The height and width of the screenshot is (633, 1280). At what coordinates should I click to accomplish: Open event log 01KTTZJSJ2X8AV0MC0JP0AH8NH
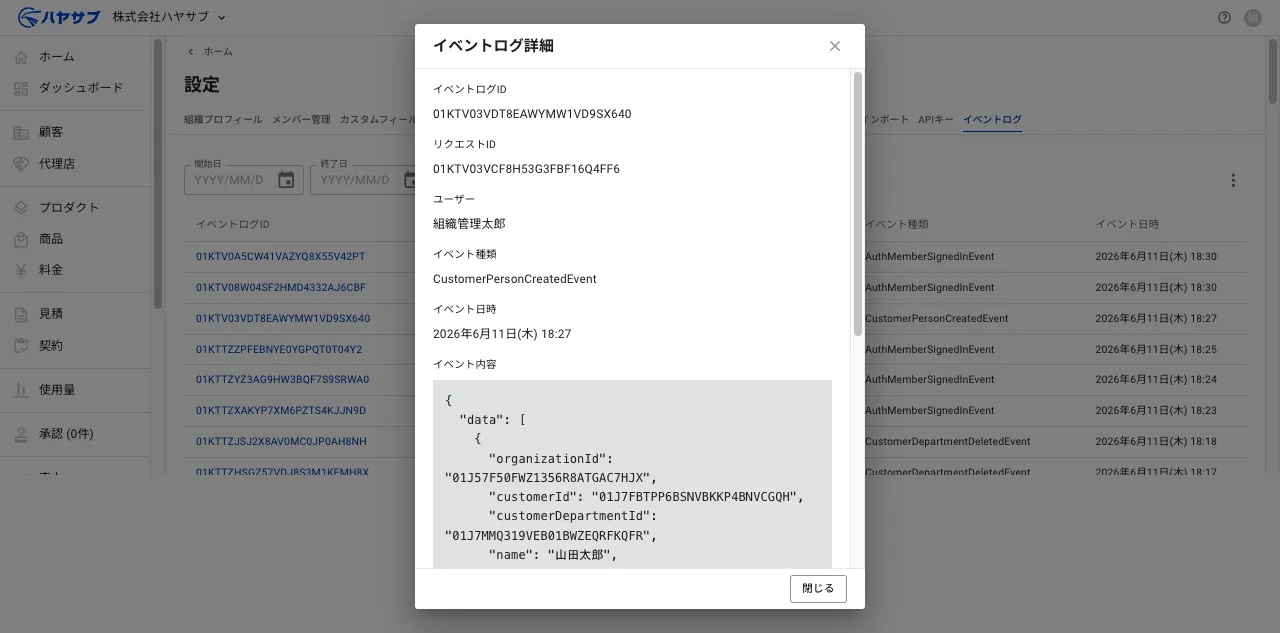(x=281, y=442)
